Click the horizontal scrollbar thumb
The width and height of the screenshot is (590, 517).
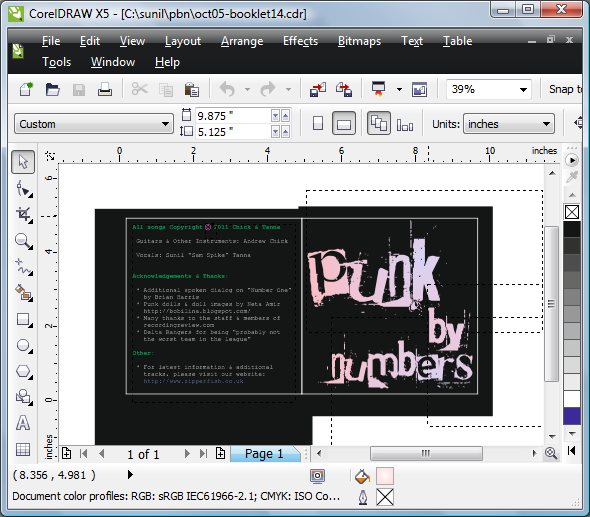(x=426, y=453)
